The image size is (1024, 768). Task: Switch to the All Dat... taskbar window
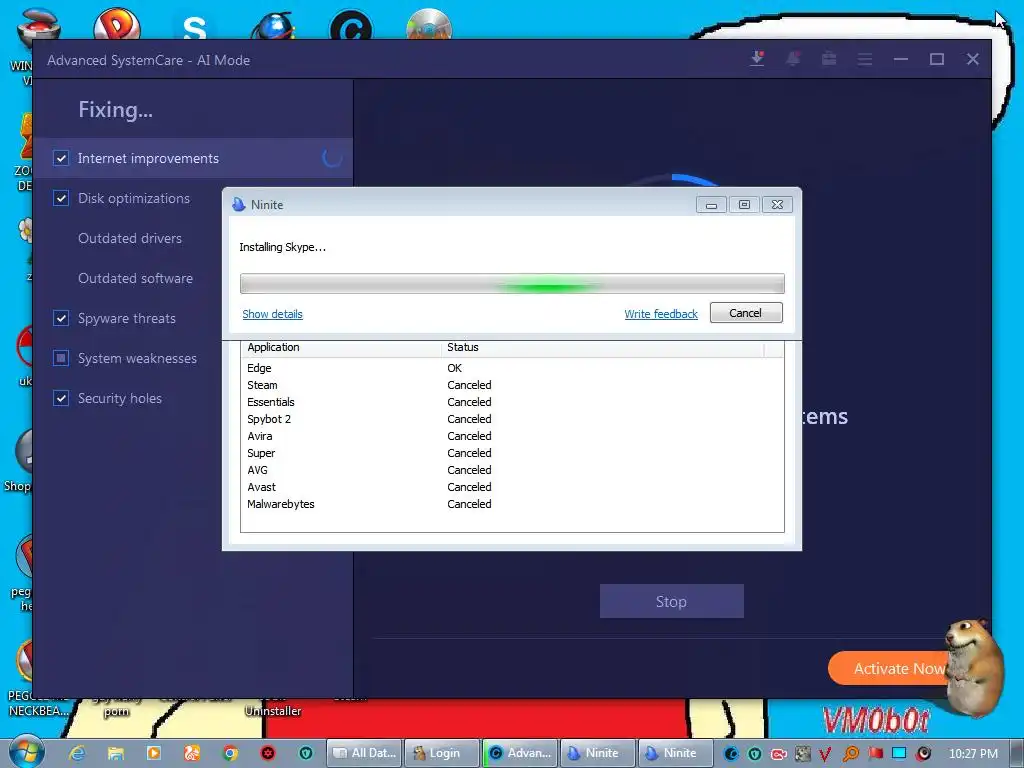(364, 753)
